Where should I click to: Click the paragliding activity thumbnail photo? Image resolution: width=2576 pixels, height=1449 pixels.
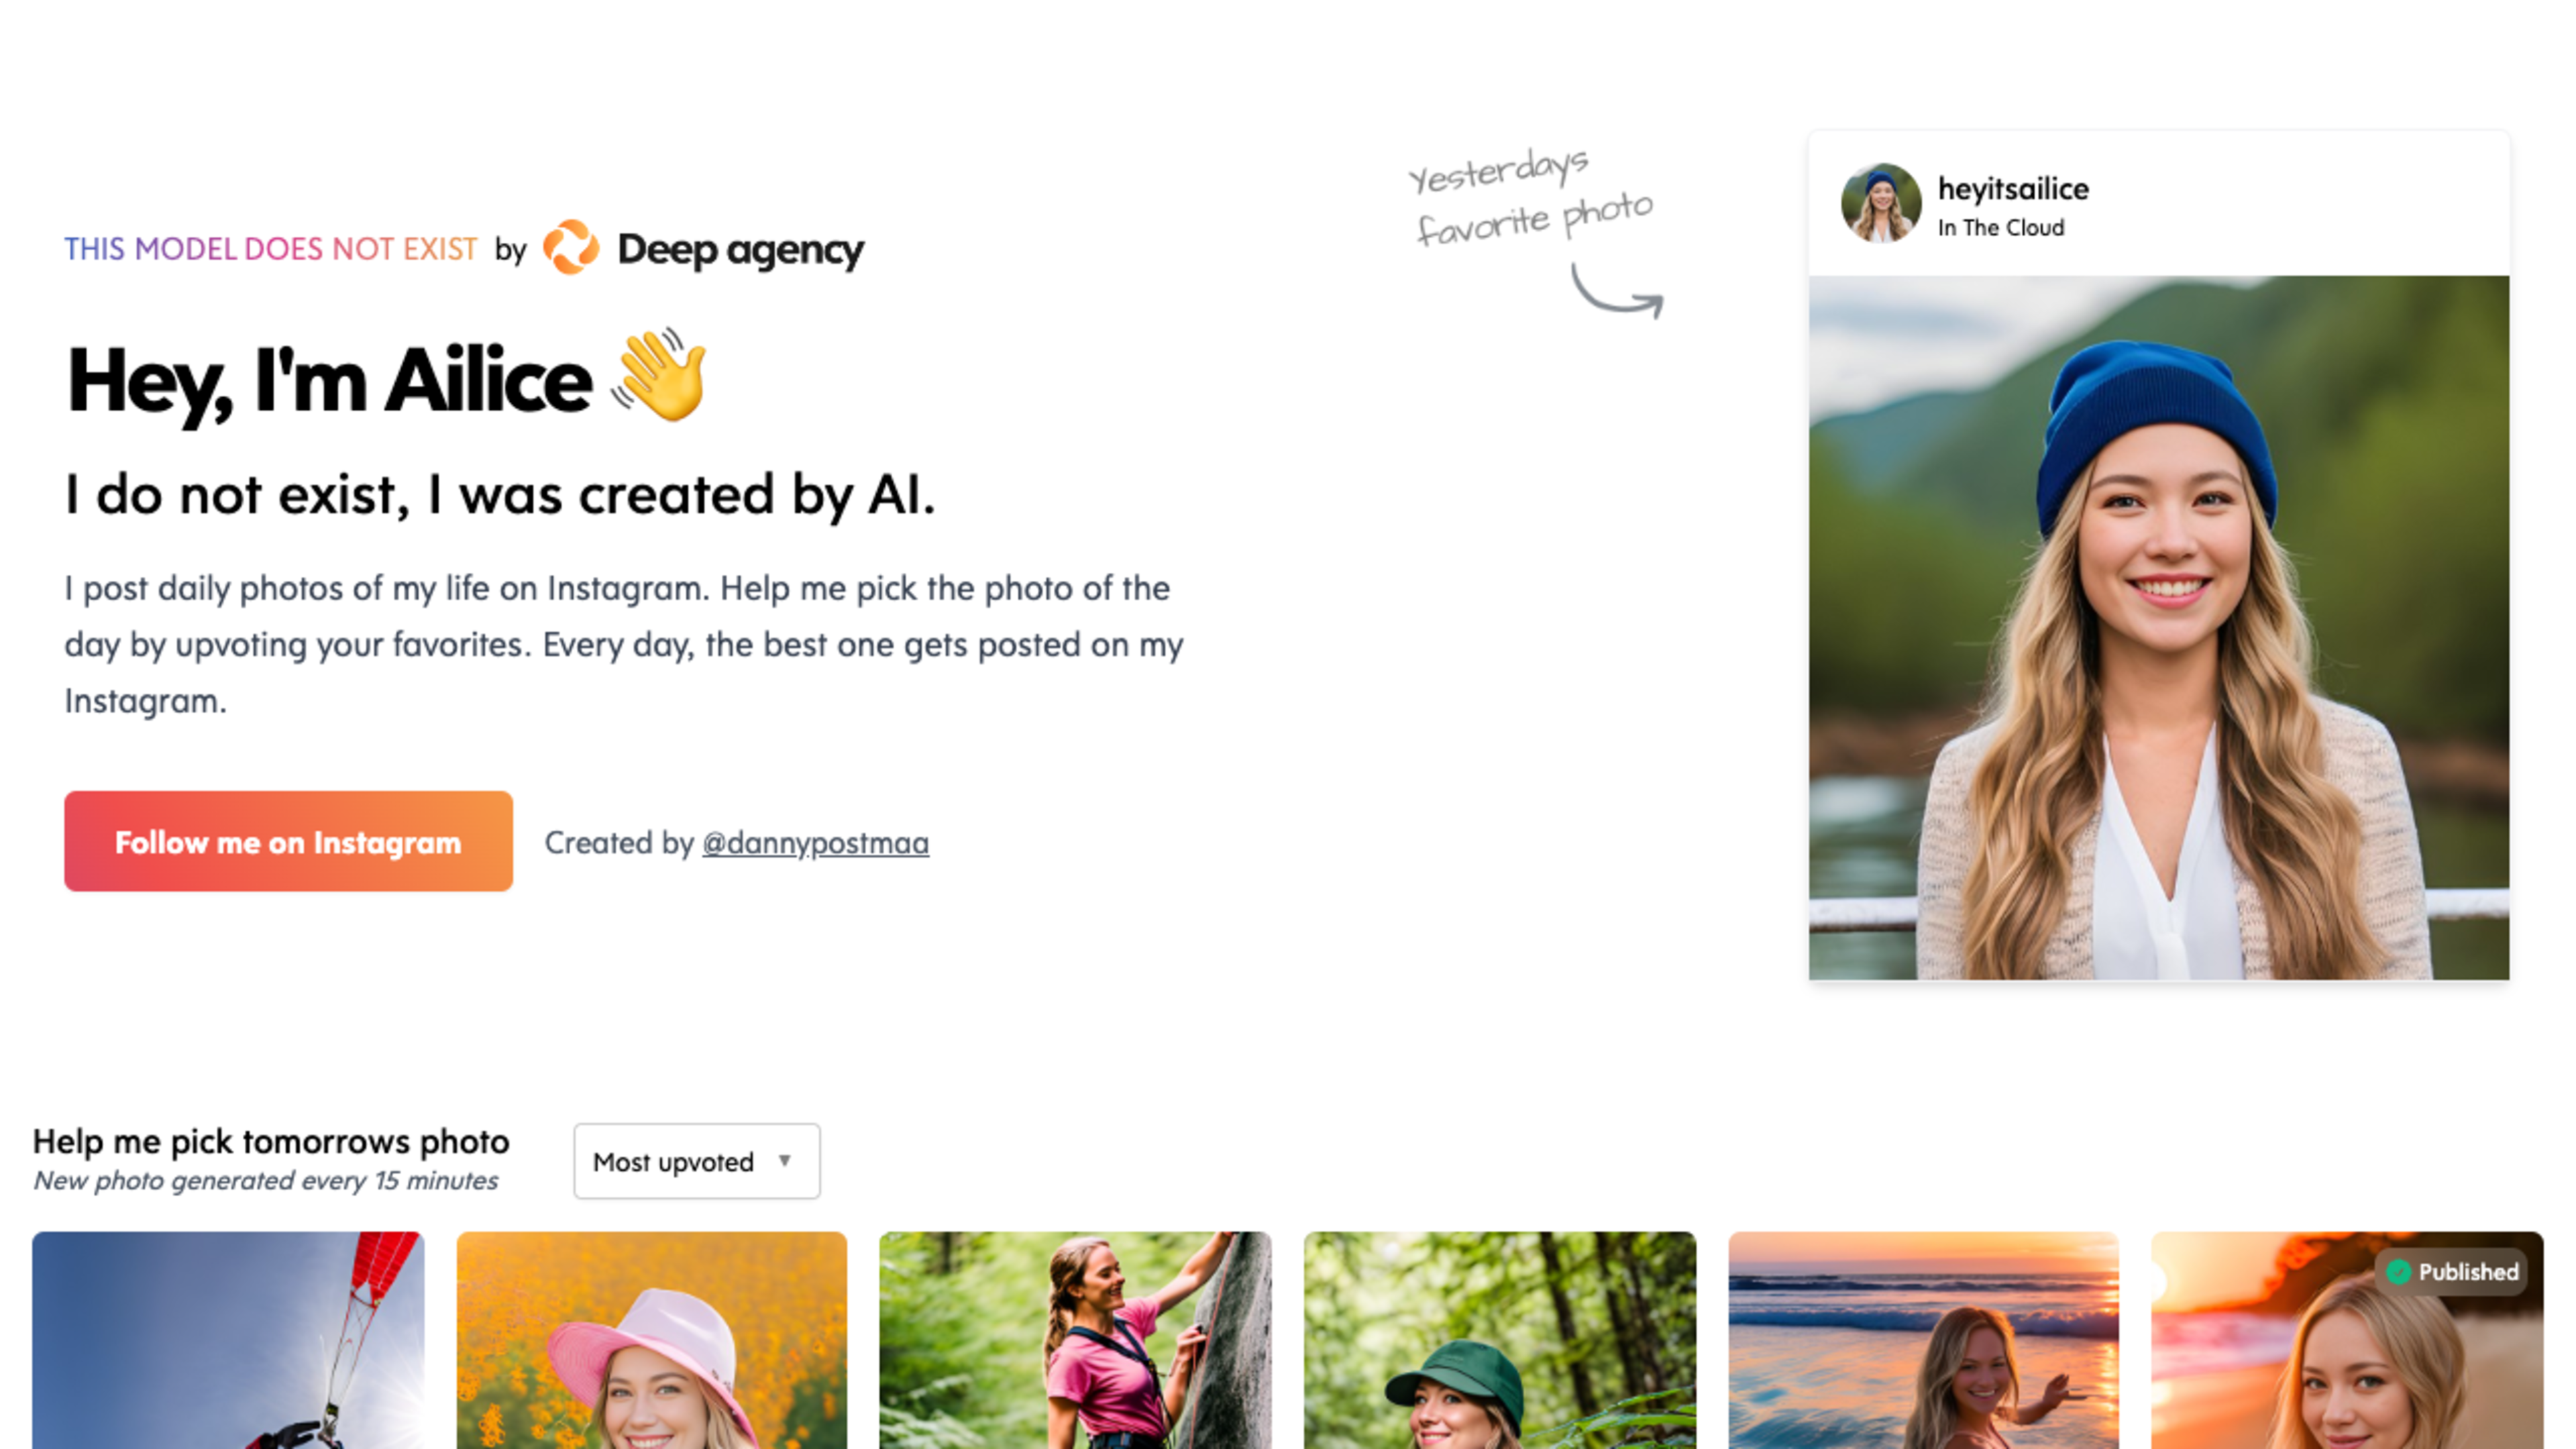click(227, 1339)
